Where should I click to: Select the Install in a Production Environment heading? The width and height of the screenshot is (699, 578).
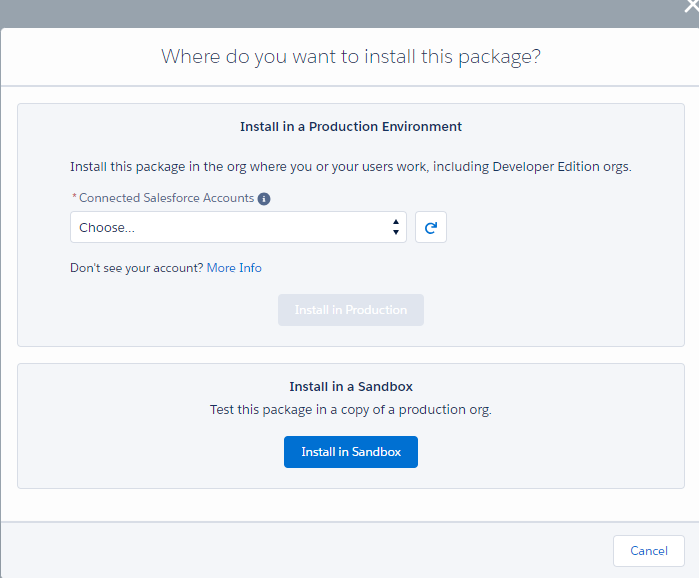351,127
